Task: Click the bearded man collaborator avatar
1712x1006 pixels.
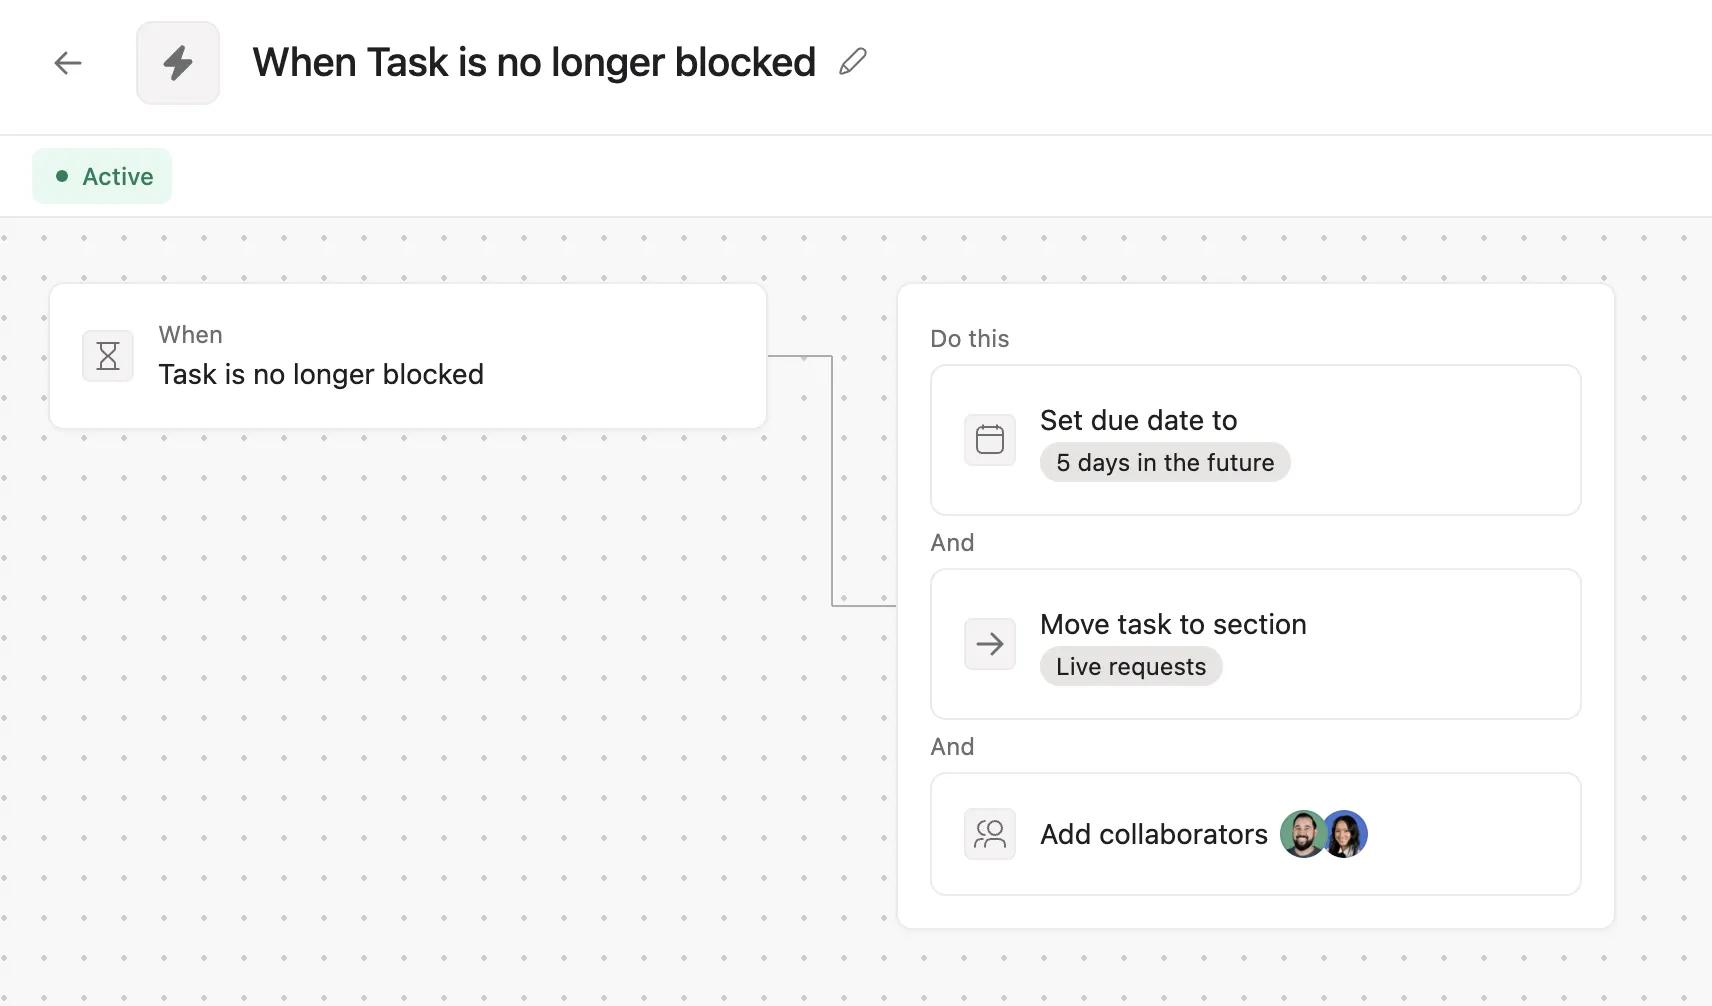Action: tap(1302, 834)
